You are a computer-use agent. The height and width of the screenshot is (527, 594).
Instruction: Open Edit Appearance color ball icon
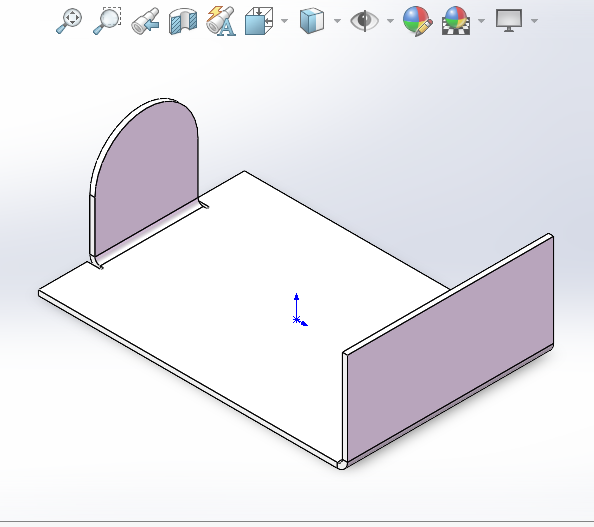click(x=417, y=21)
